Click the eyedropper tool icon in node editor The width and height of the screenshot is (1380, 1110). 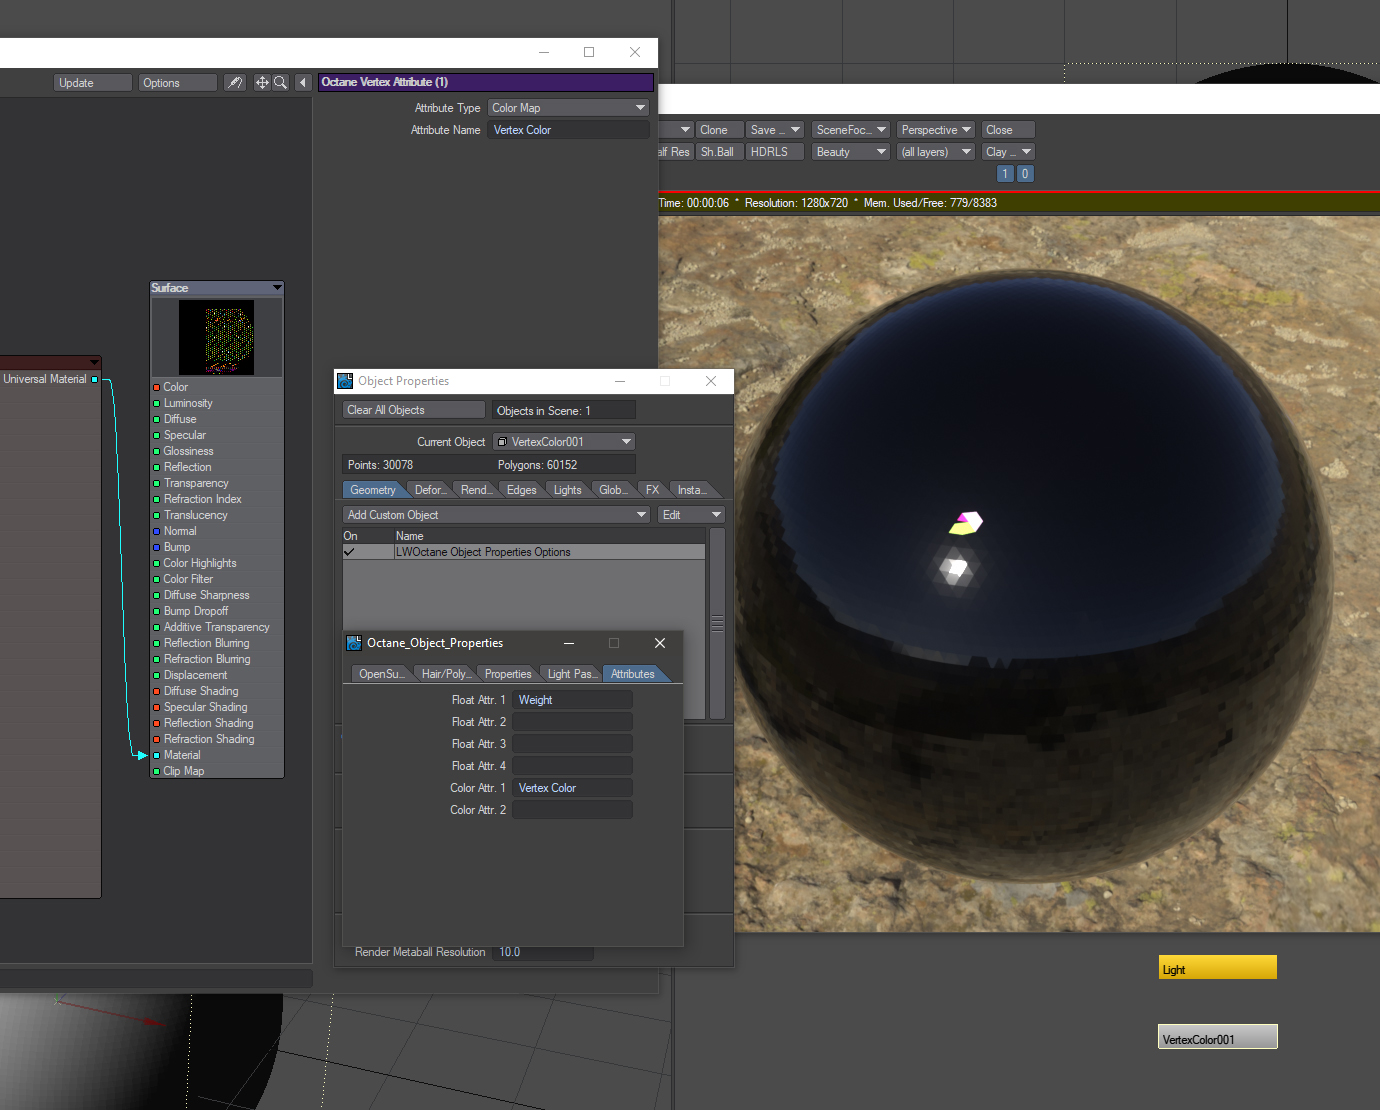tap(235, 83)
